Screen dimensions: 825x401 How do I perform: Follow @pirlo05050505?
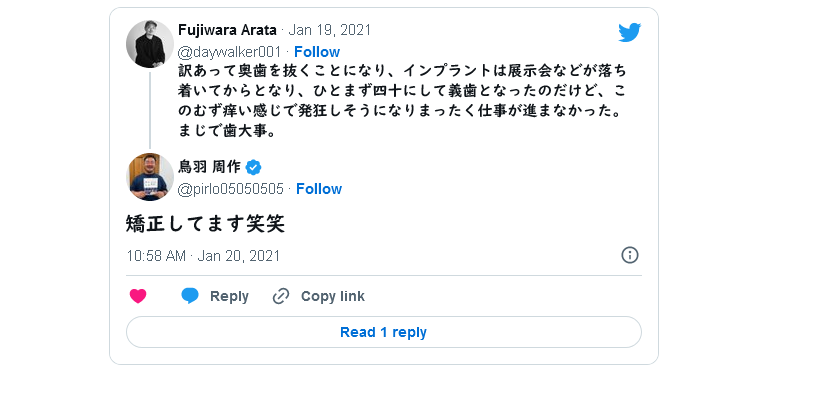coord(319,189)
